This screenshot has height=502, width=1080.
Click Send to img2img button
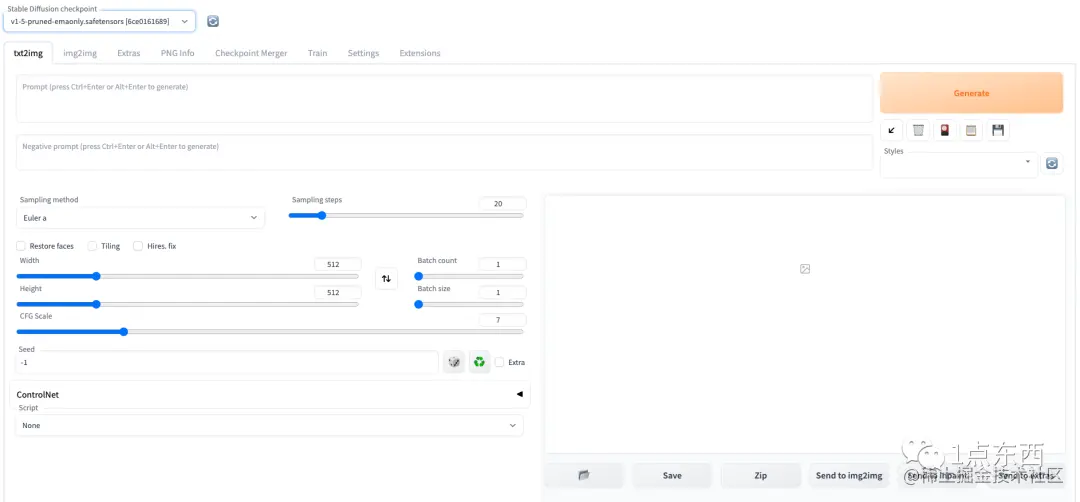pyautogui.click(x=849, y=475)
